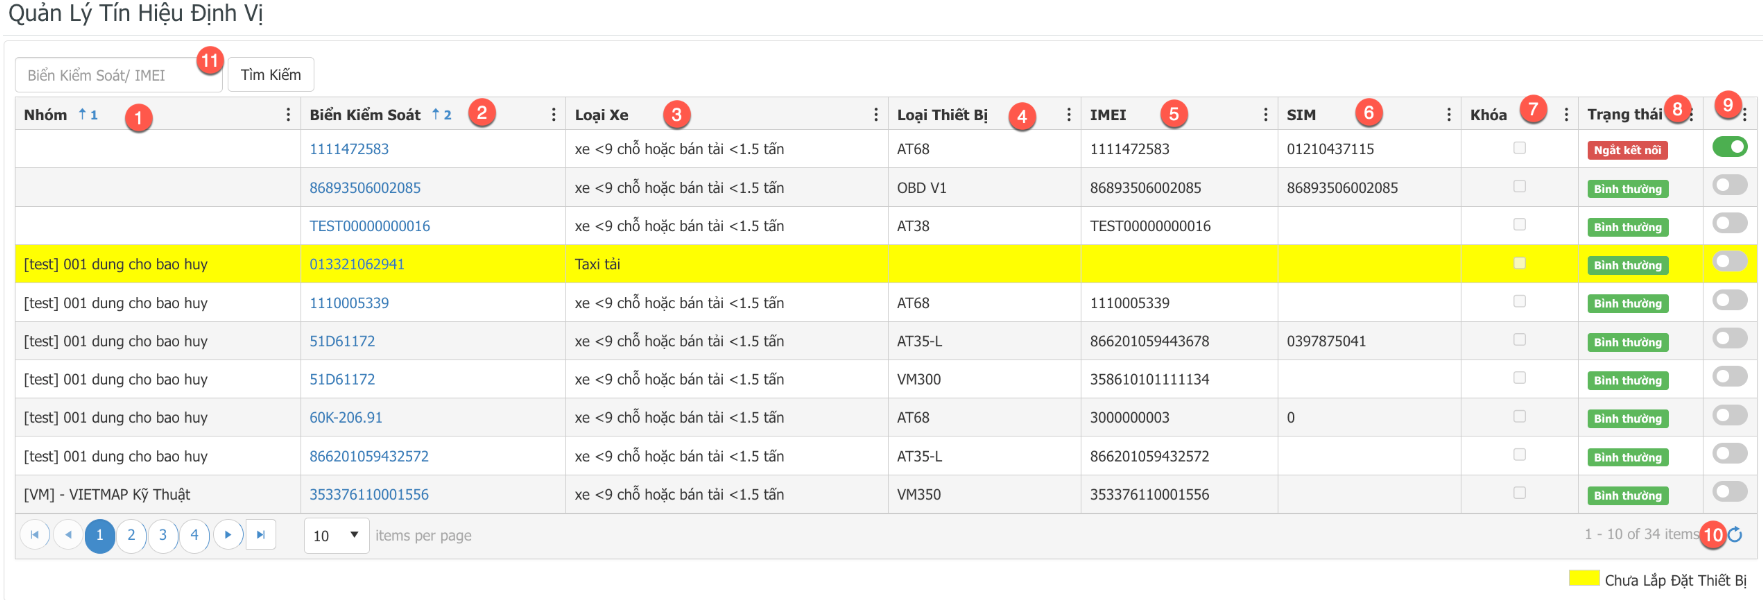Focus the Biển Kiểm Soát/ IMEI search field
Viewport: 1763px width, 600px height.
(x=118, y=75)
